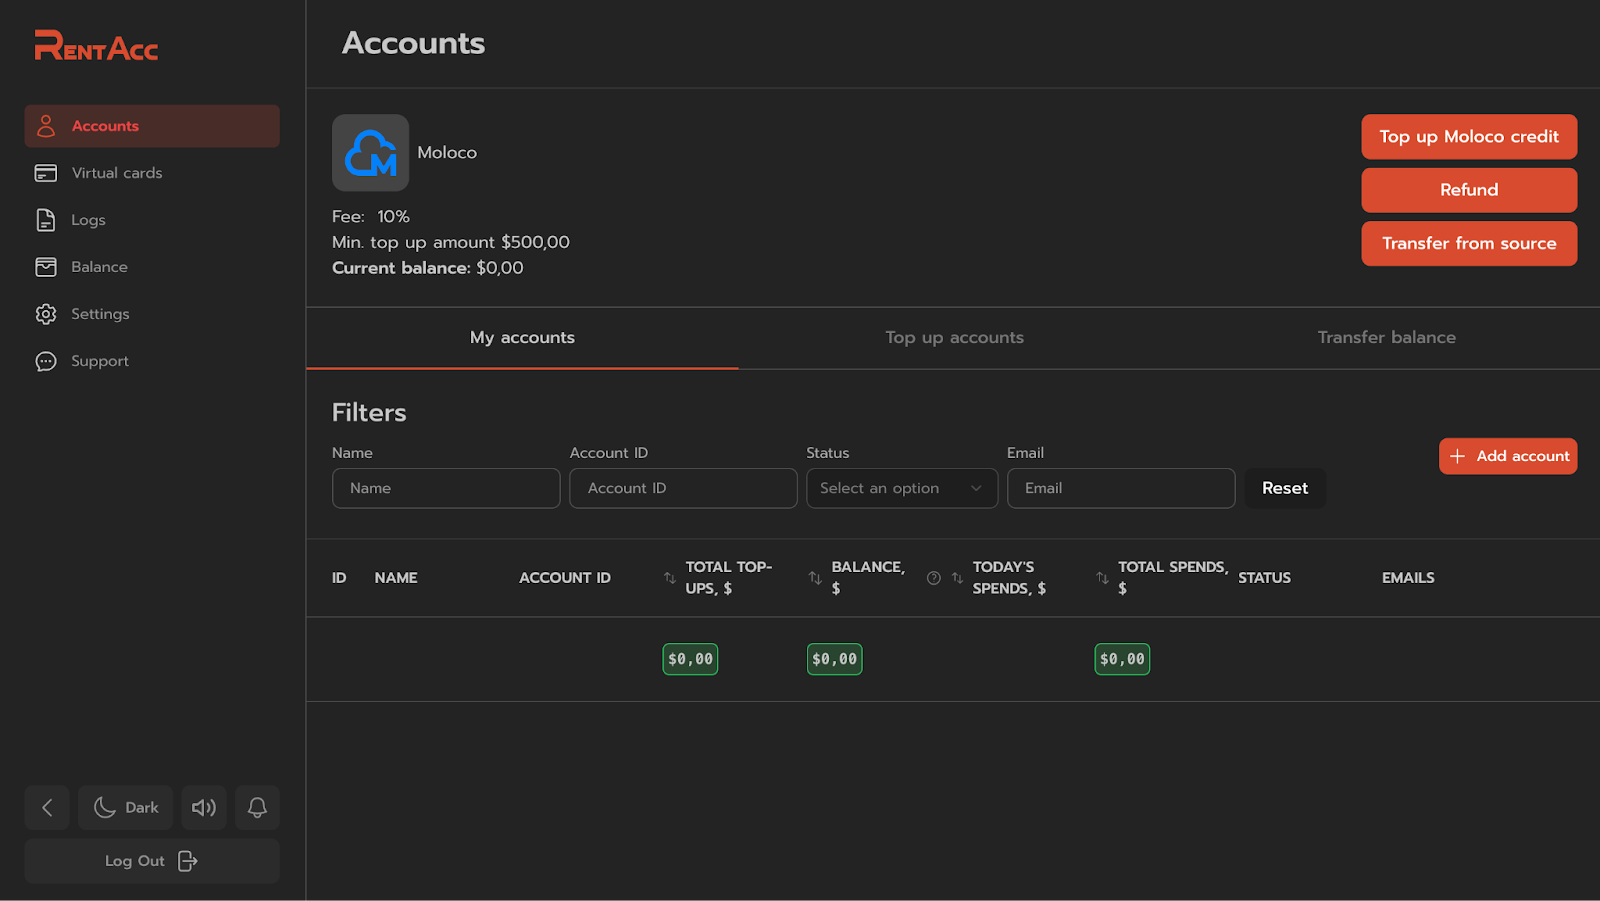
Task: Click the Add account button
Action: click(1508, 456)
